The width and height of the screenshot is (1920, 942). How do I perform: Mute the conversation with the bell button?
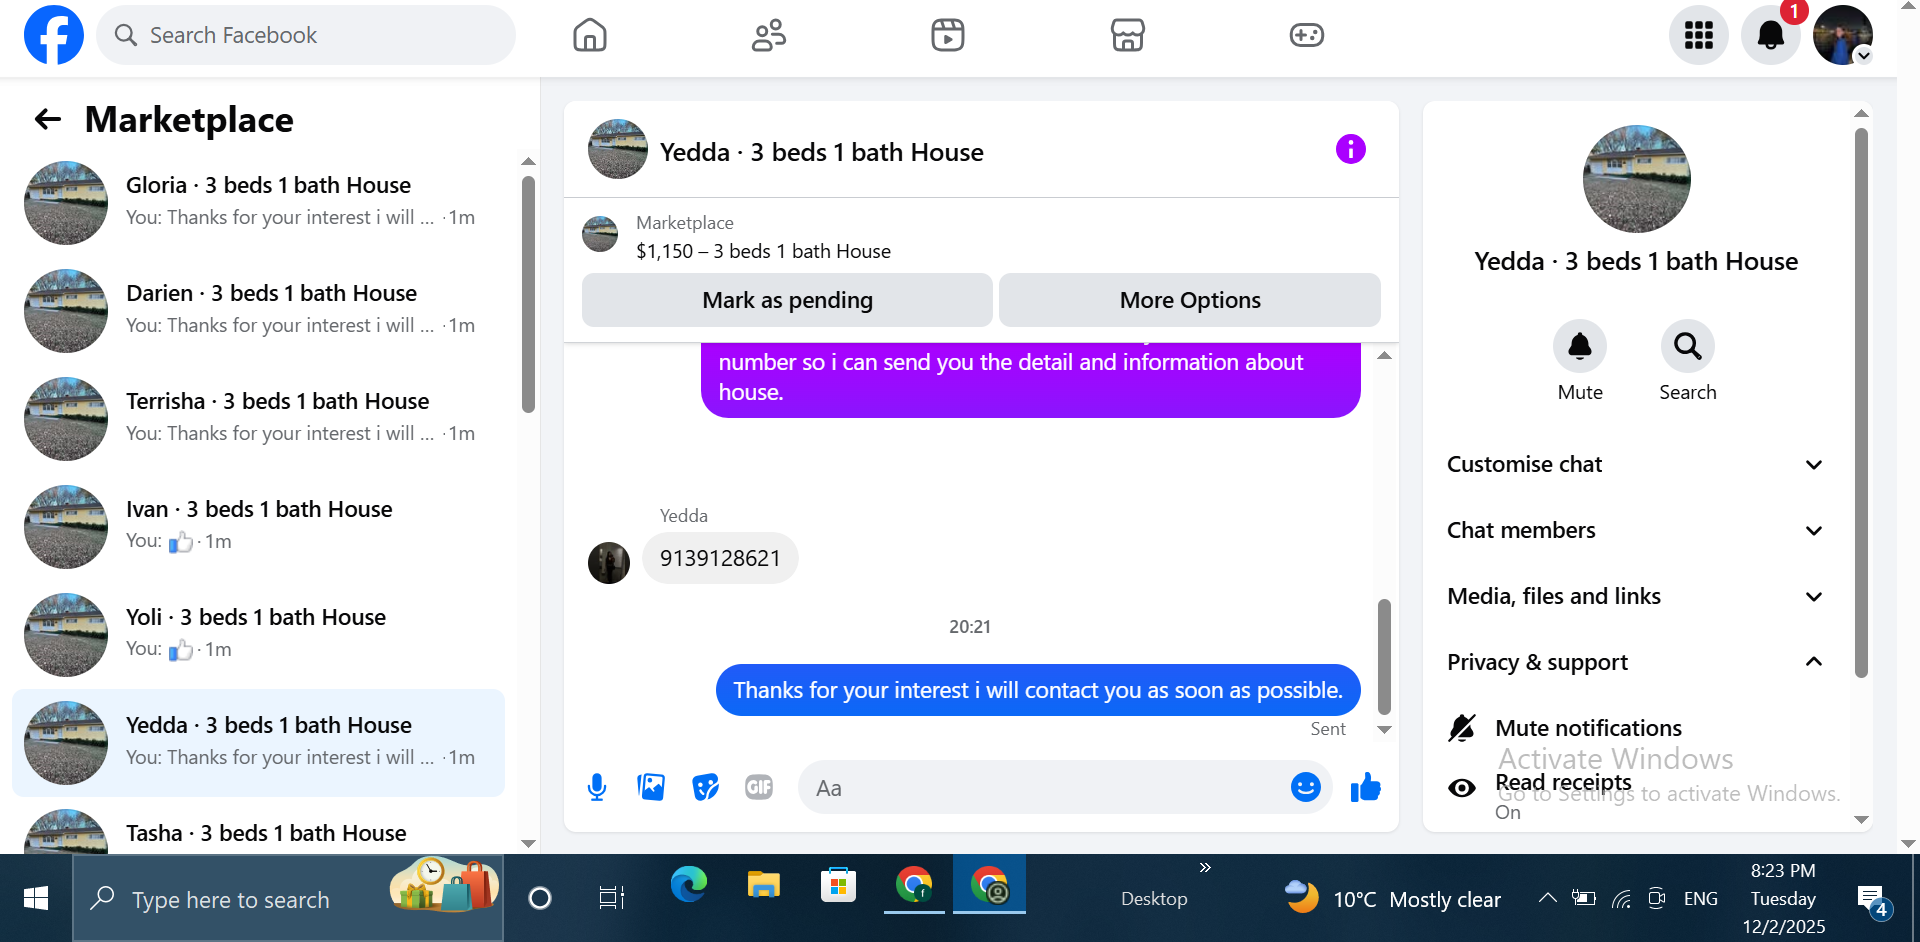[x=1579, y=347]
